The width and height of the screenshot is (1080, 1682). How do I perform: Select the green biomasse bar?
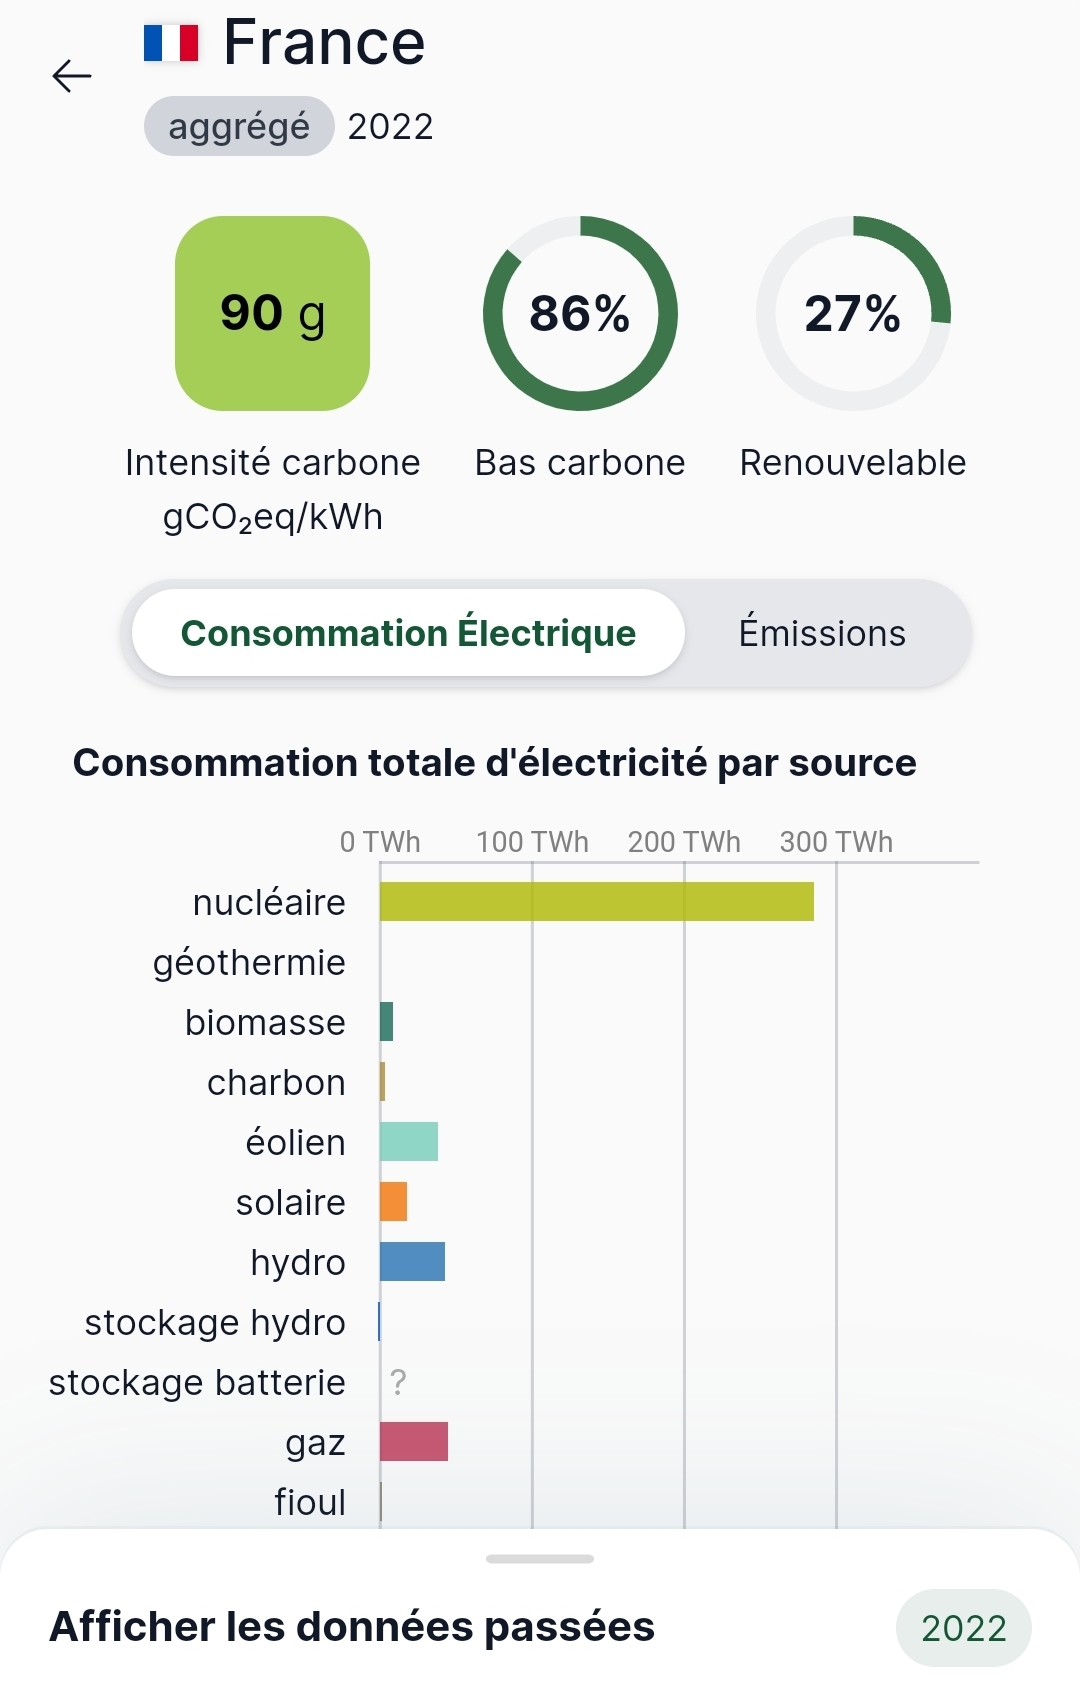pos(387,1021)
